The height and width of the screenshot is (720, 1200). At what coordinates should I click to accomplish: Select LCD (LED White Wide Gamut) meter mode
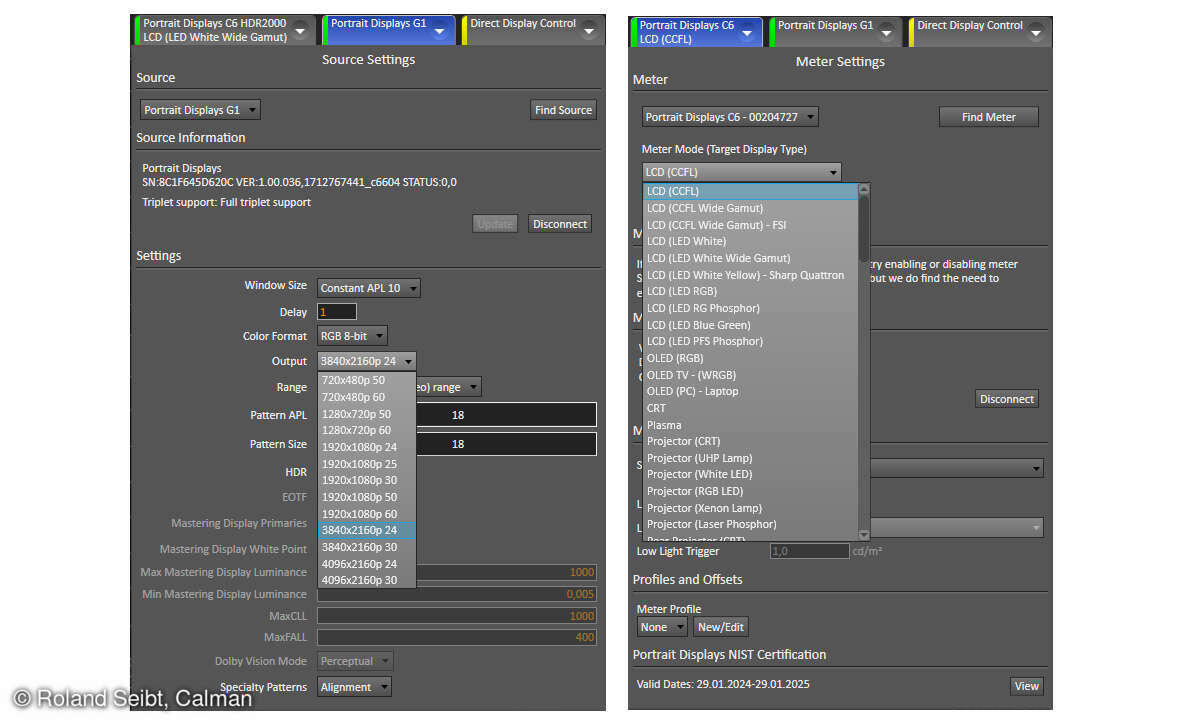click(x=750, y=258)
